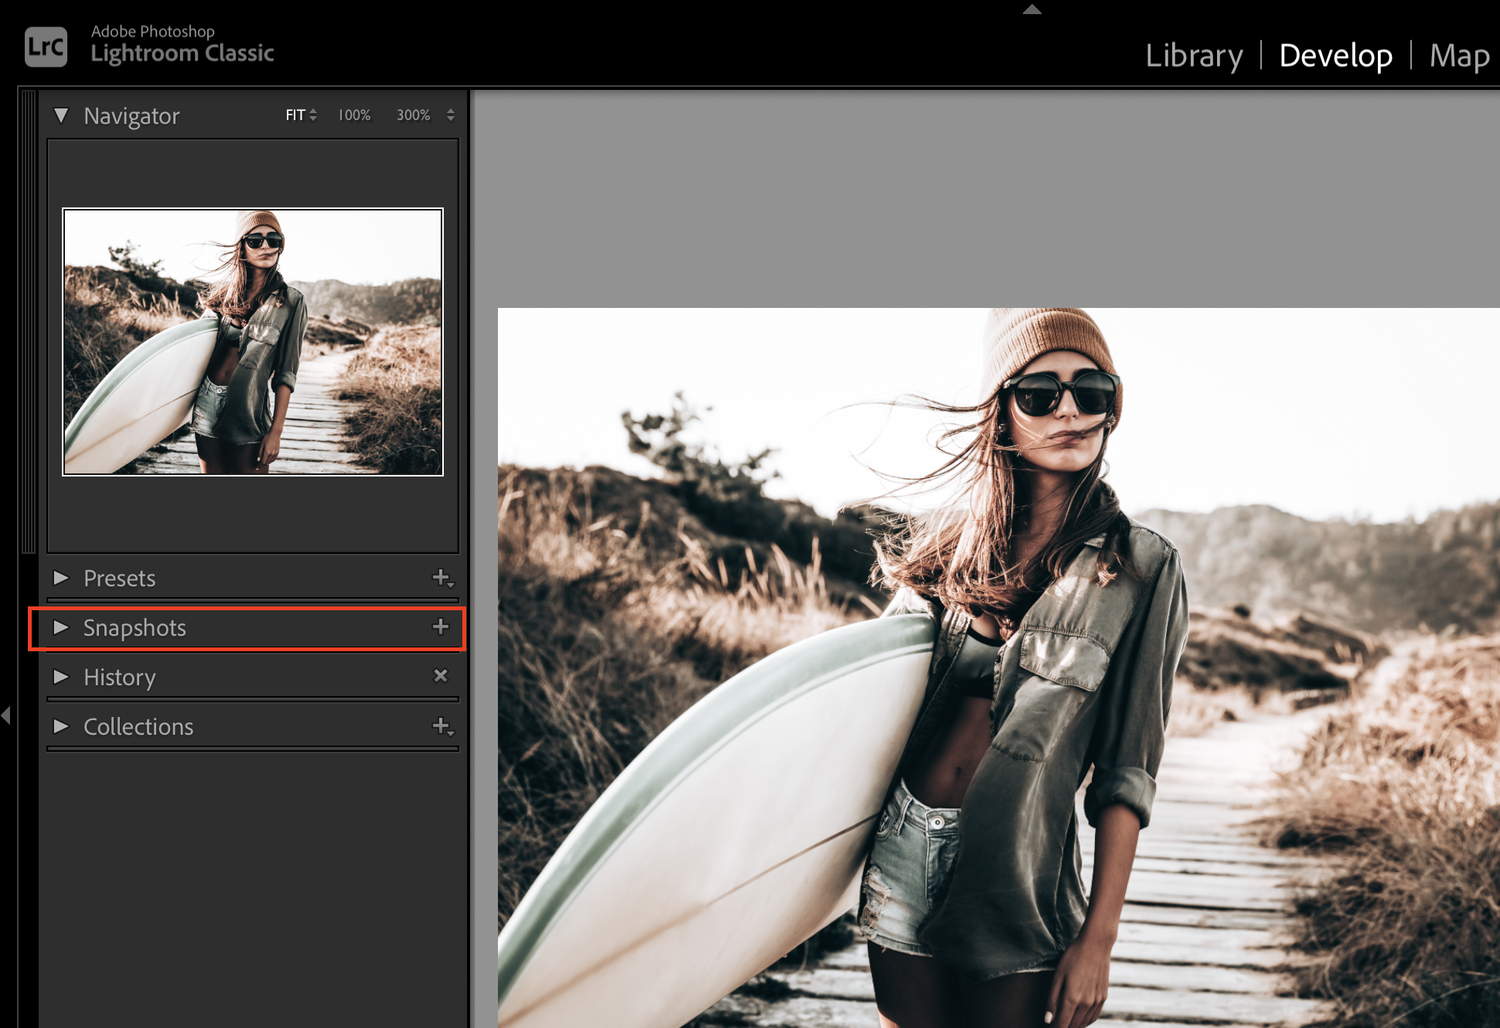Collapse the Navigator panel disclosure triangle
Image resolution: width=1500 pixels, height=1028 pixels.
[61, 115]
